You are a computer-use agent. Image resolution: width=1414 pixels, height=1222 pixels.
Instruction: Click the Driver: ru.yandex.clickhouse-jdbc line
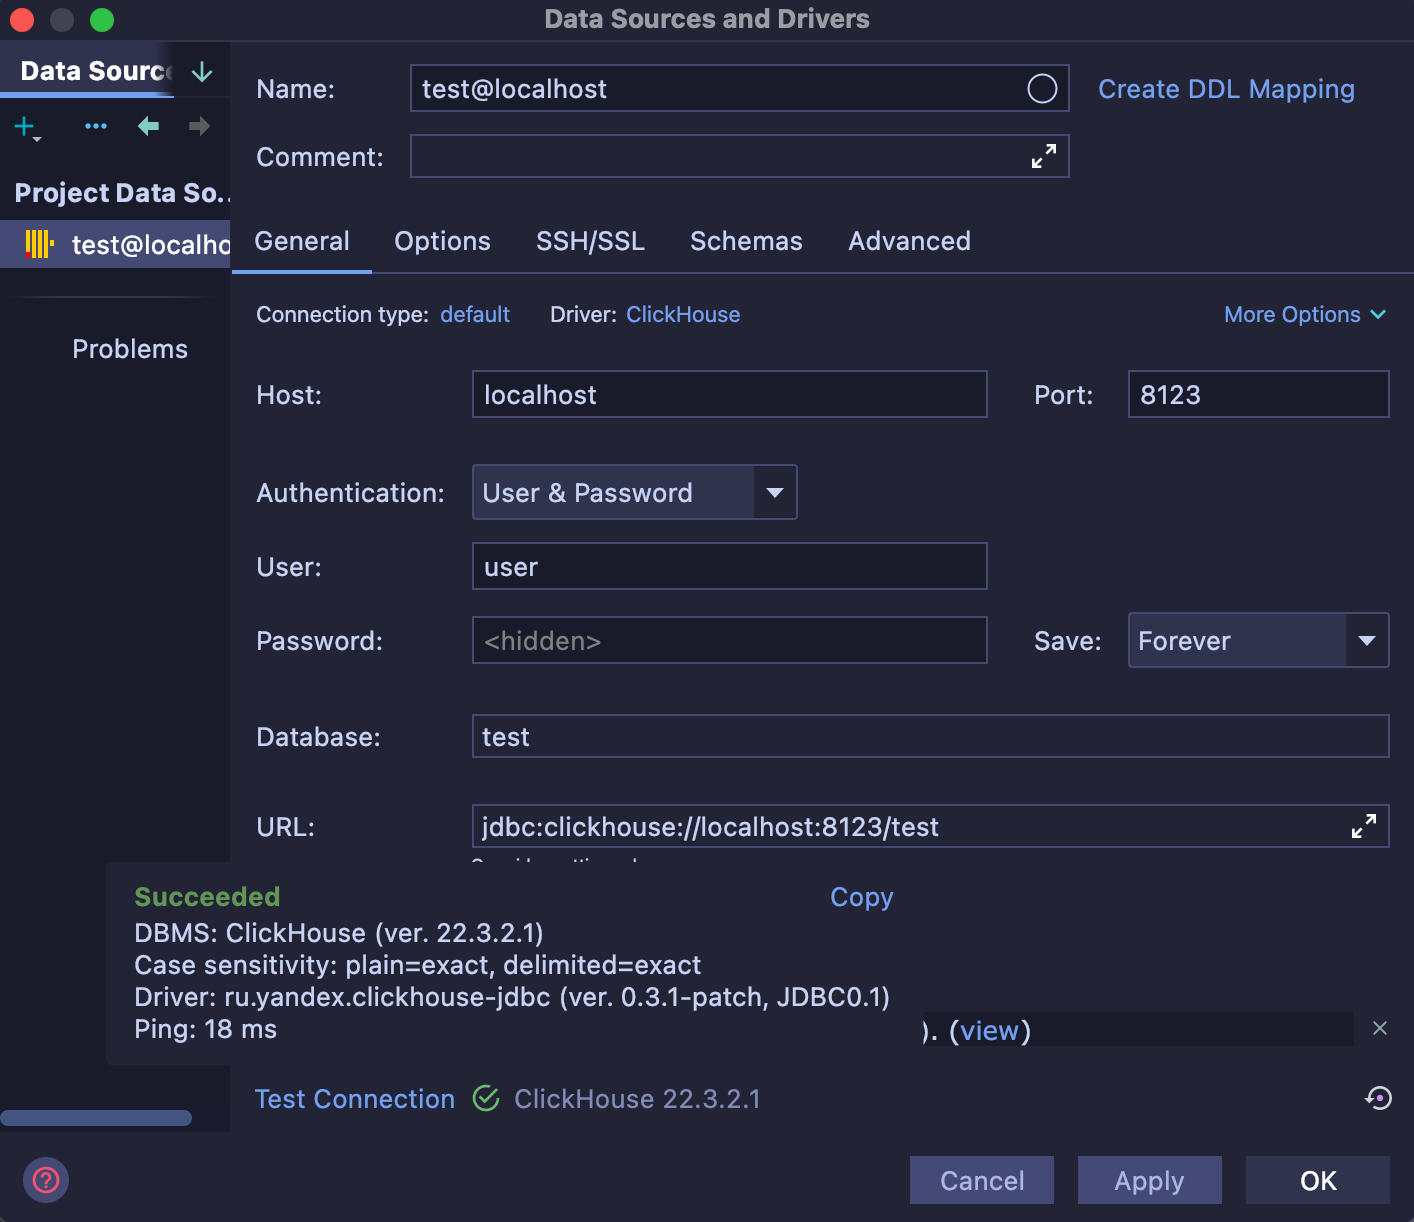[x=512, y=997]
